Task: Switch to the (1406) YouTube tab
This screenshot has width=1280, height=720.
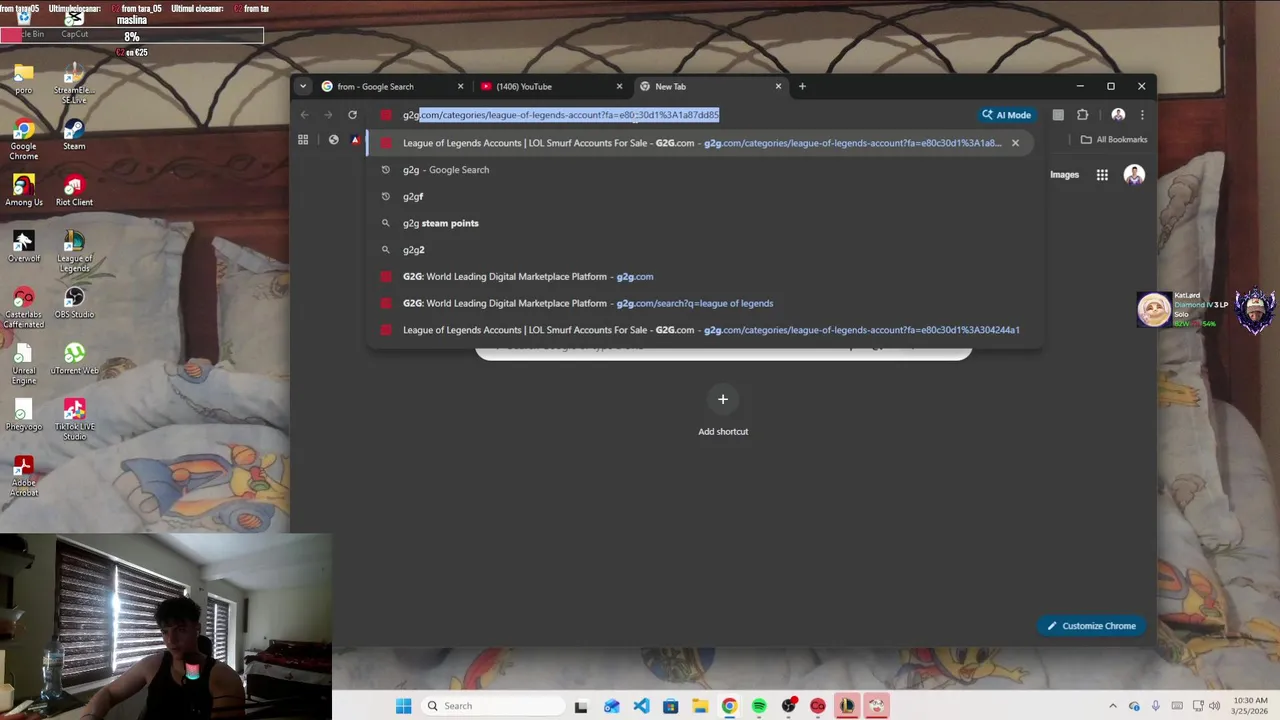Action: [549, 86]
